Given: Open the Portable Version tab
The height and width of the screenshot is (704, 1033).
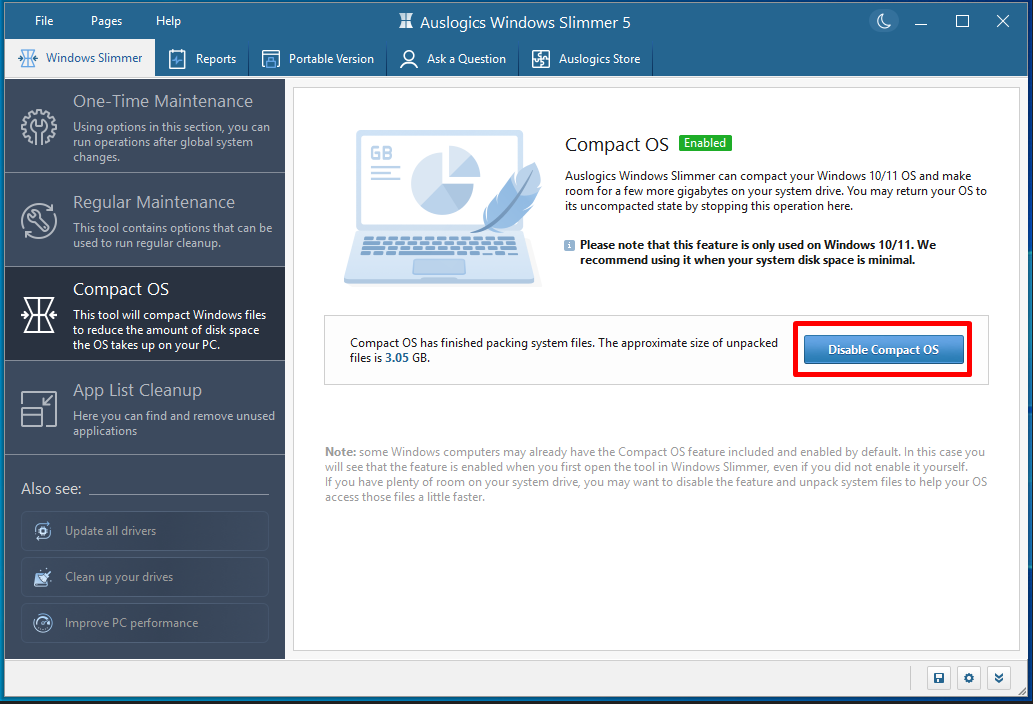Looking at the screenshot, I should [318, 59].
